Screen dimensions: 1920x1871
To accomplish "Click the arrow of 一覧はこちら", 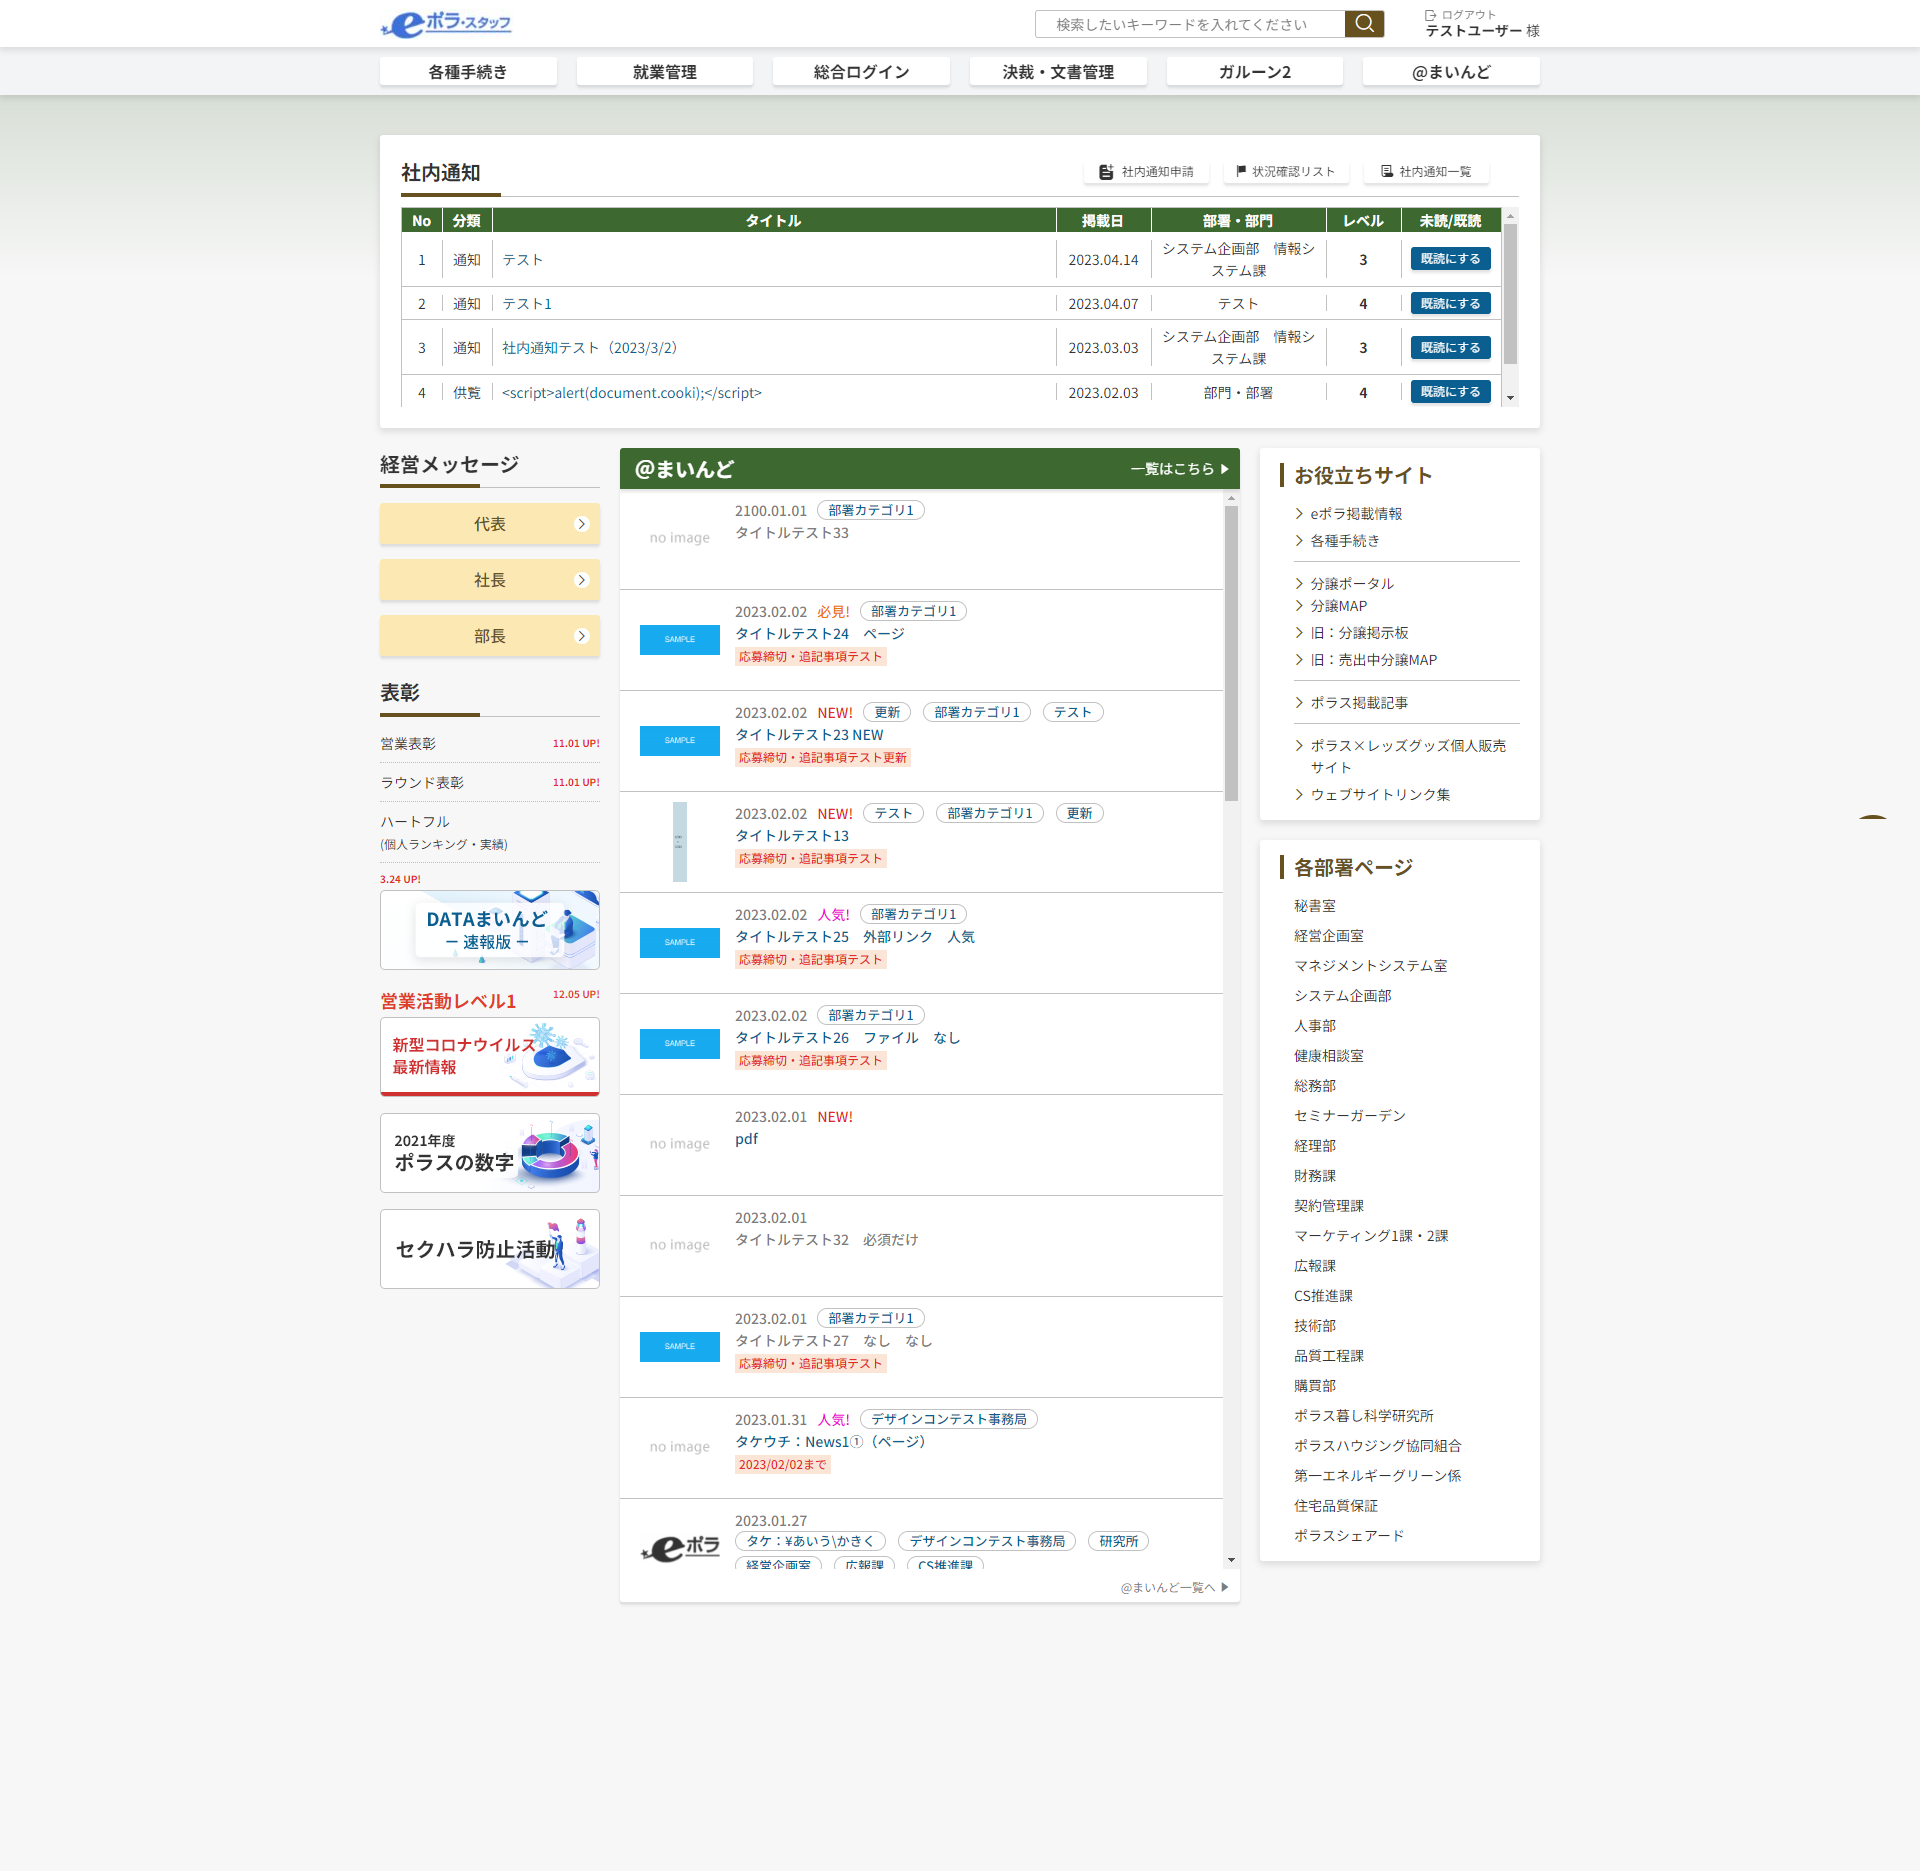I will tap(1224, 469).
